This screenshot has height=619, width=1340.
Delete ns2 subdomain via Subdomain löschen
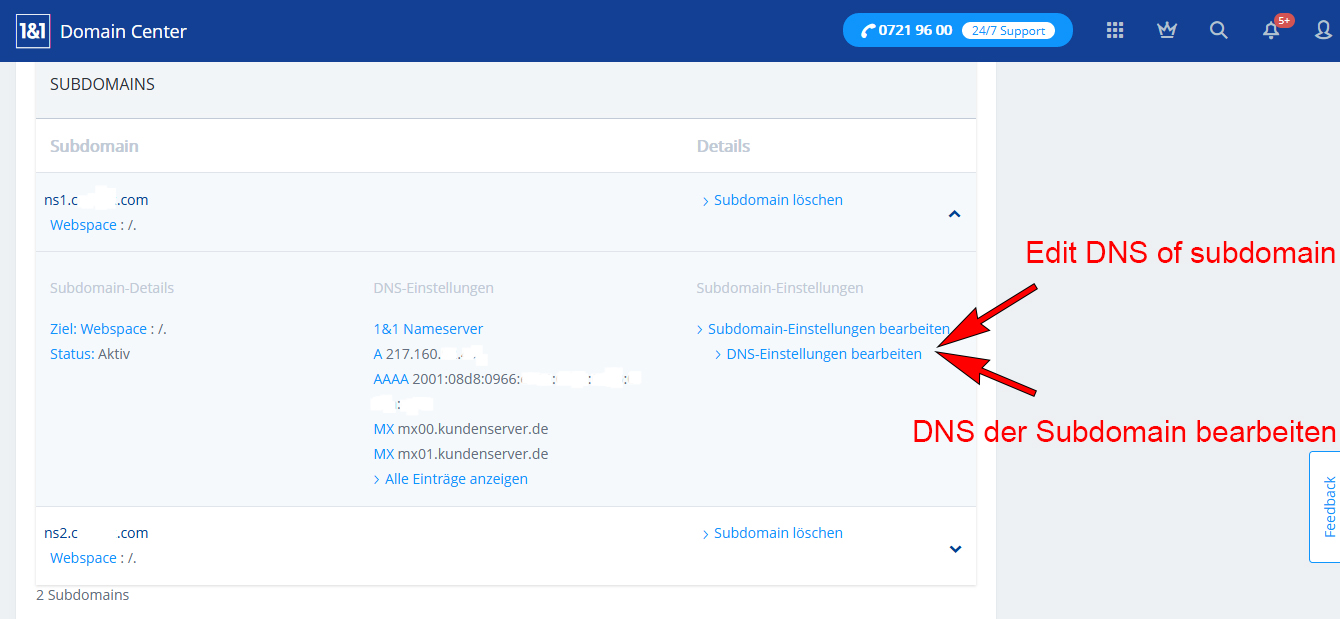[778, 533]
